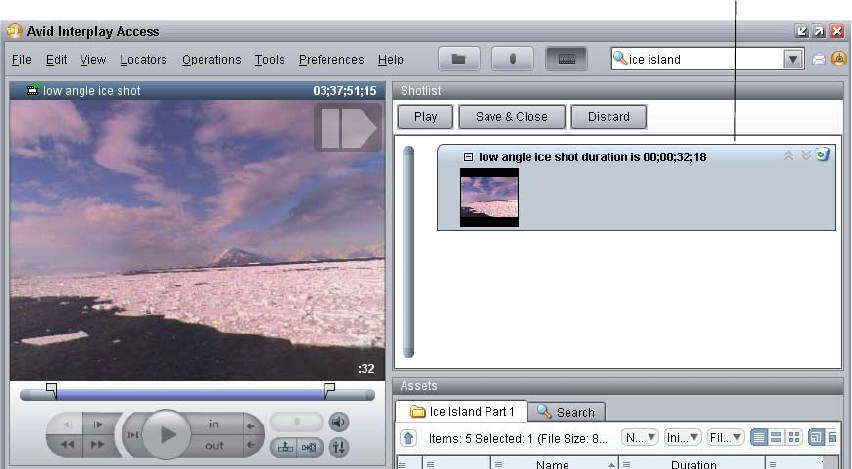Click the mark-out flag on position bar

click(x=329, y=390)
